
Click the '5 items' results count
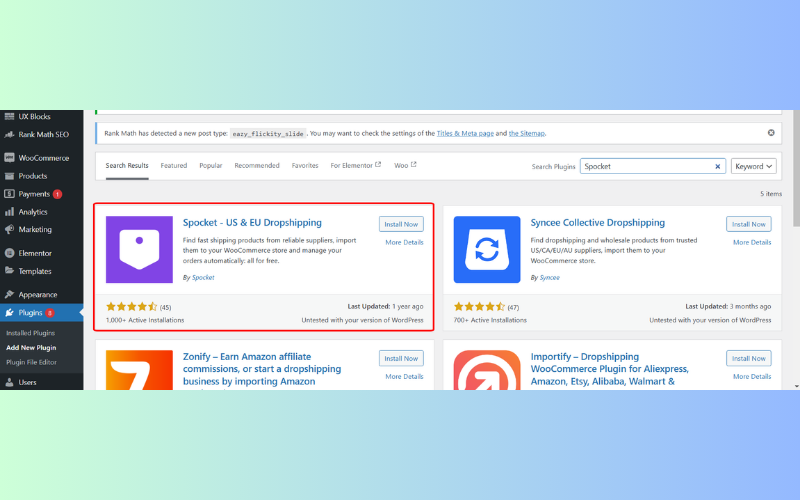click(x=770, y=194)
